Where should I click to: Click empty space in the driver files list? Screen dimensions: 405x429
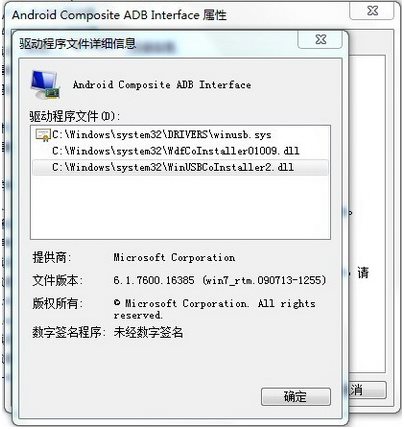click(180, 207)
